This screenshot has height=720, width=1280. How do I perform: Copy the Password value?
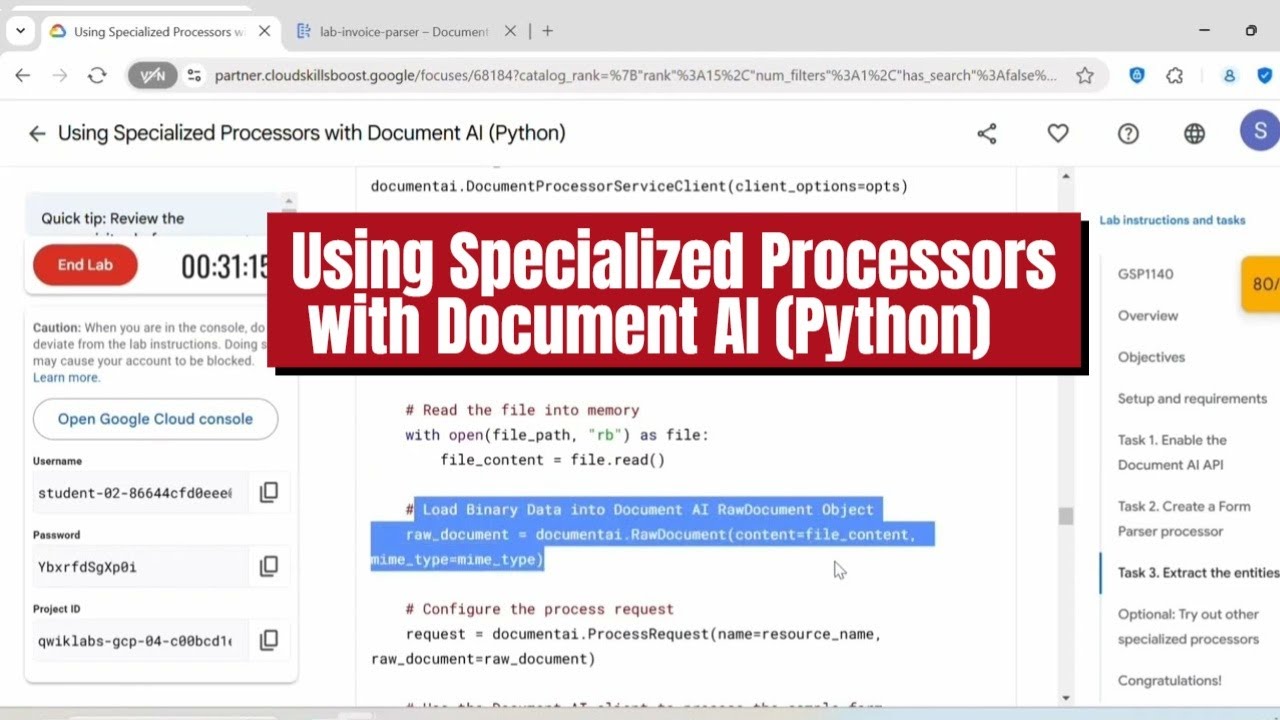point(269,566)
